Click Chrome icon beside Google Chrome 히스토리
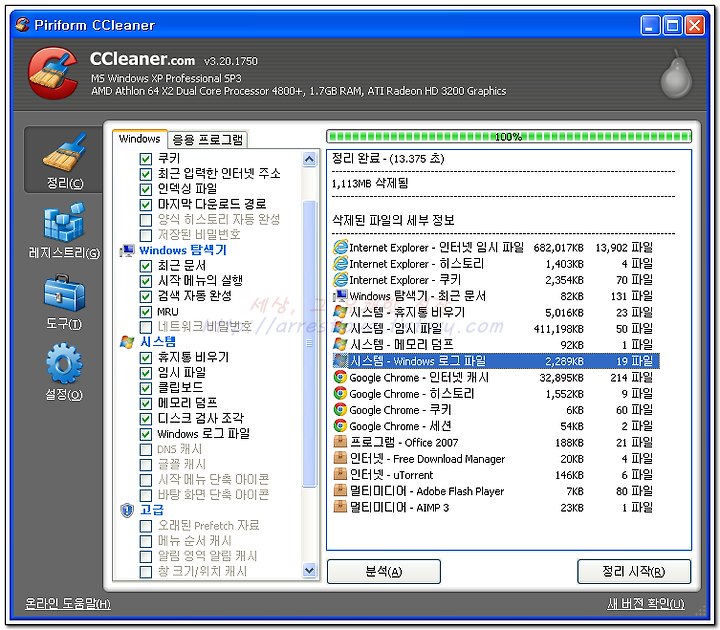Screen dimensions: 720x630 [x=340, y=394]
